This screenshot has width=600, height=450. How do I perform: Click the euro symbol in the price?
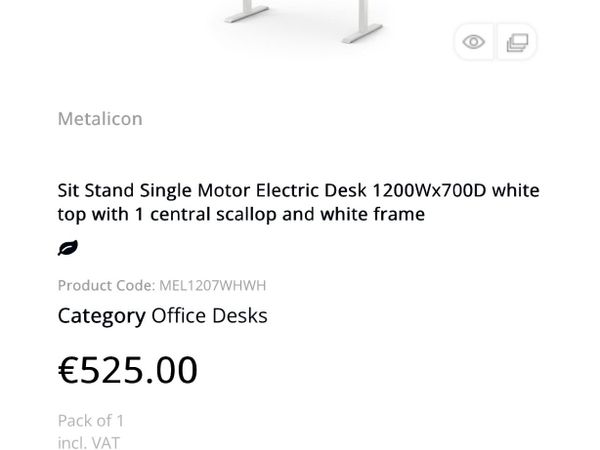point(68,370)
